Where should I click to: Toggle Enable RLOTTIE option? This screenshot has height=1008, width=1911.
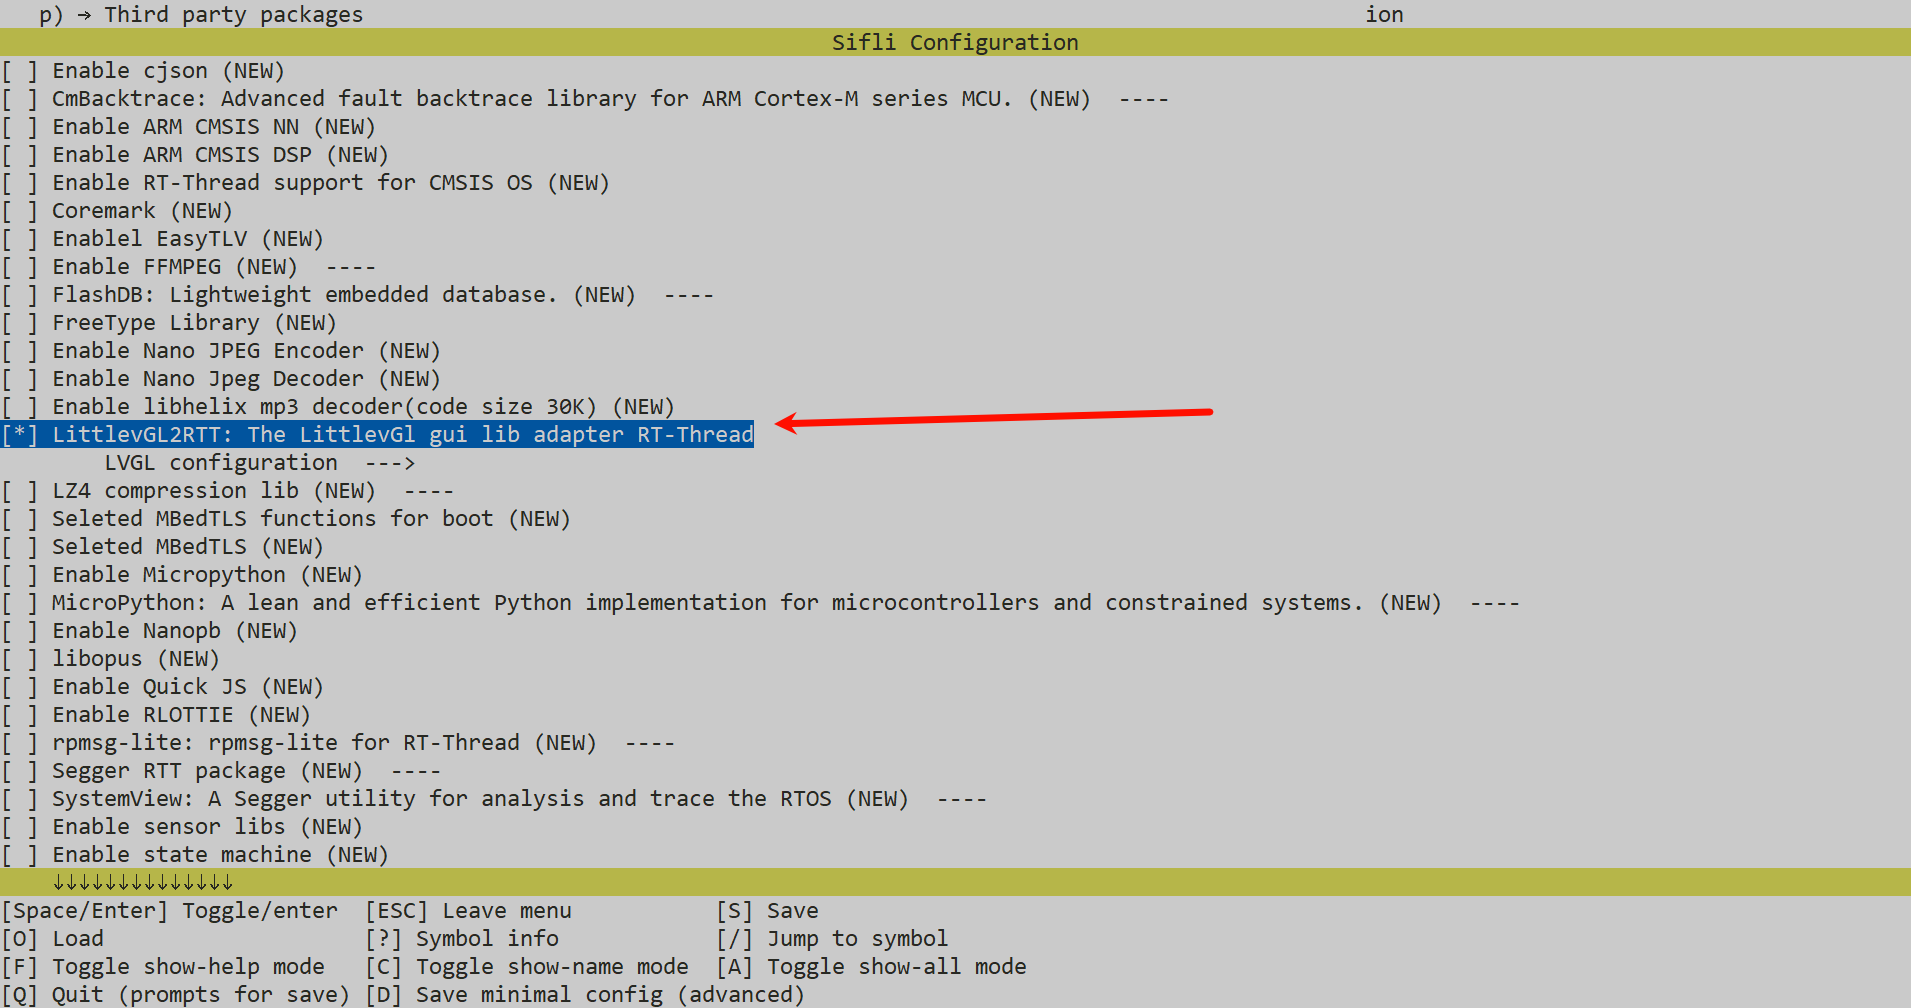click(20, 715)
